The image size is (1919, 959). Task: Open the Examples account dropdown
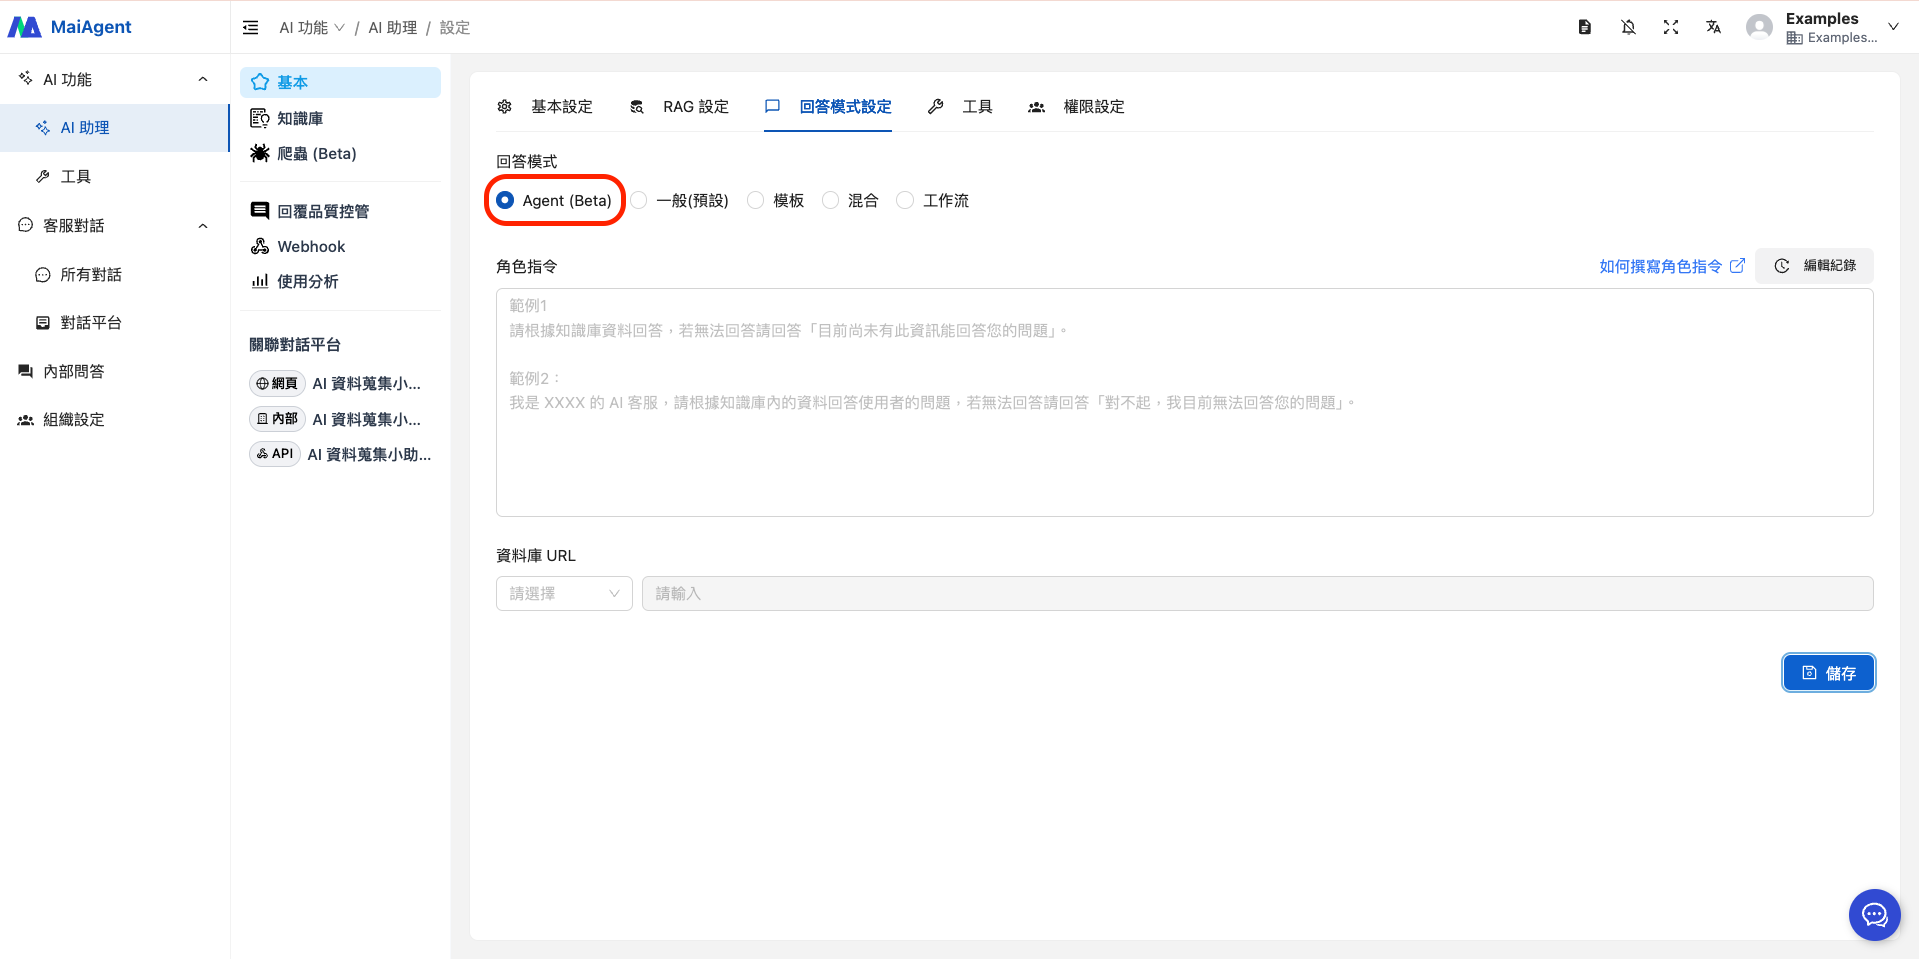tap(1822, 27)
